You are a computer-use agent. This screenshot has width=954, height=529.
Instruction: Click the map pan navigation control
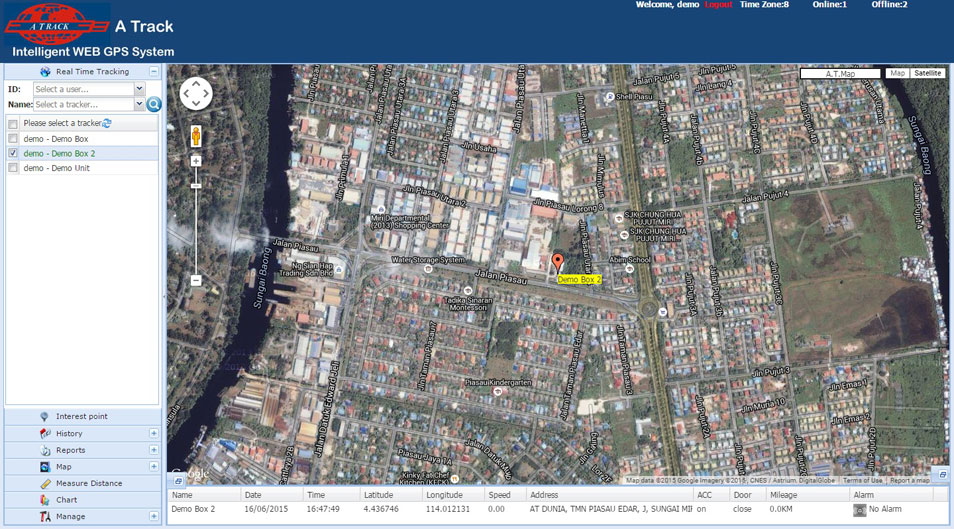click(196, 94)
